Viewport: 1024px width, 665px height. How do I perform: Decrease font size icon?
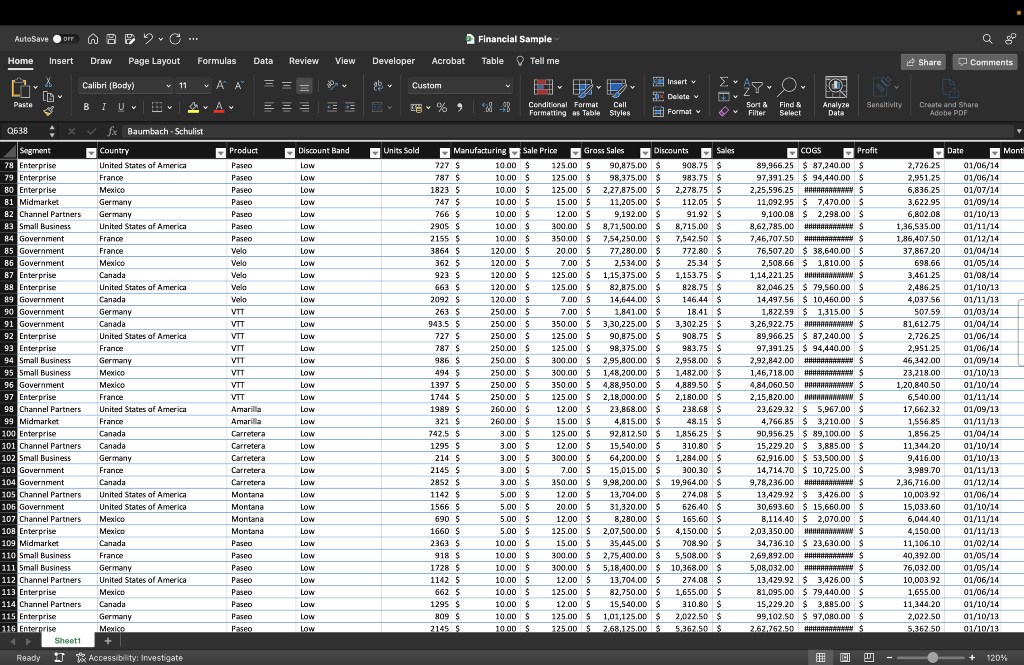(x=239, y=86)
